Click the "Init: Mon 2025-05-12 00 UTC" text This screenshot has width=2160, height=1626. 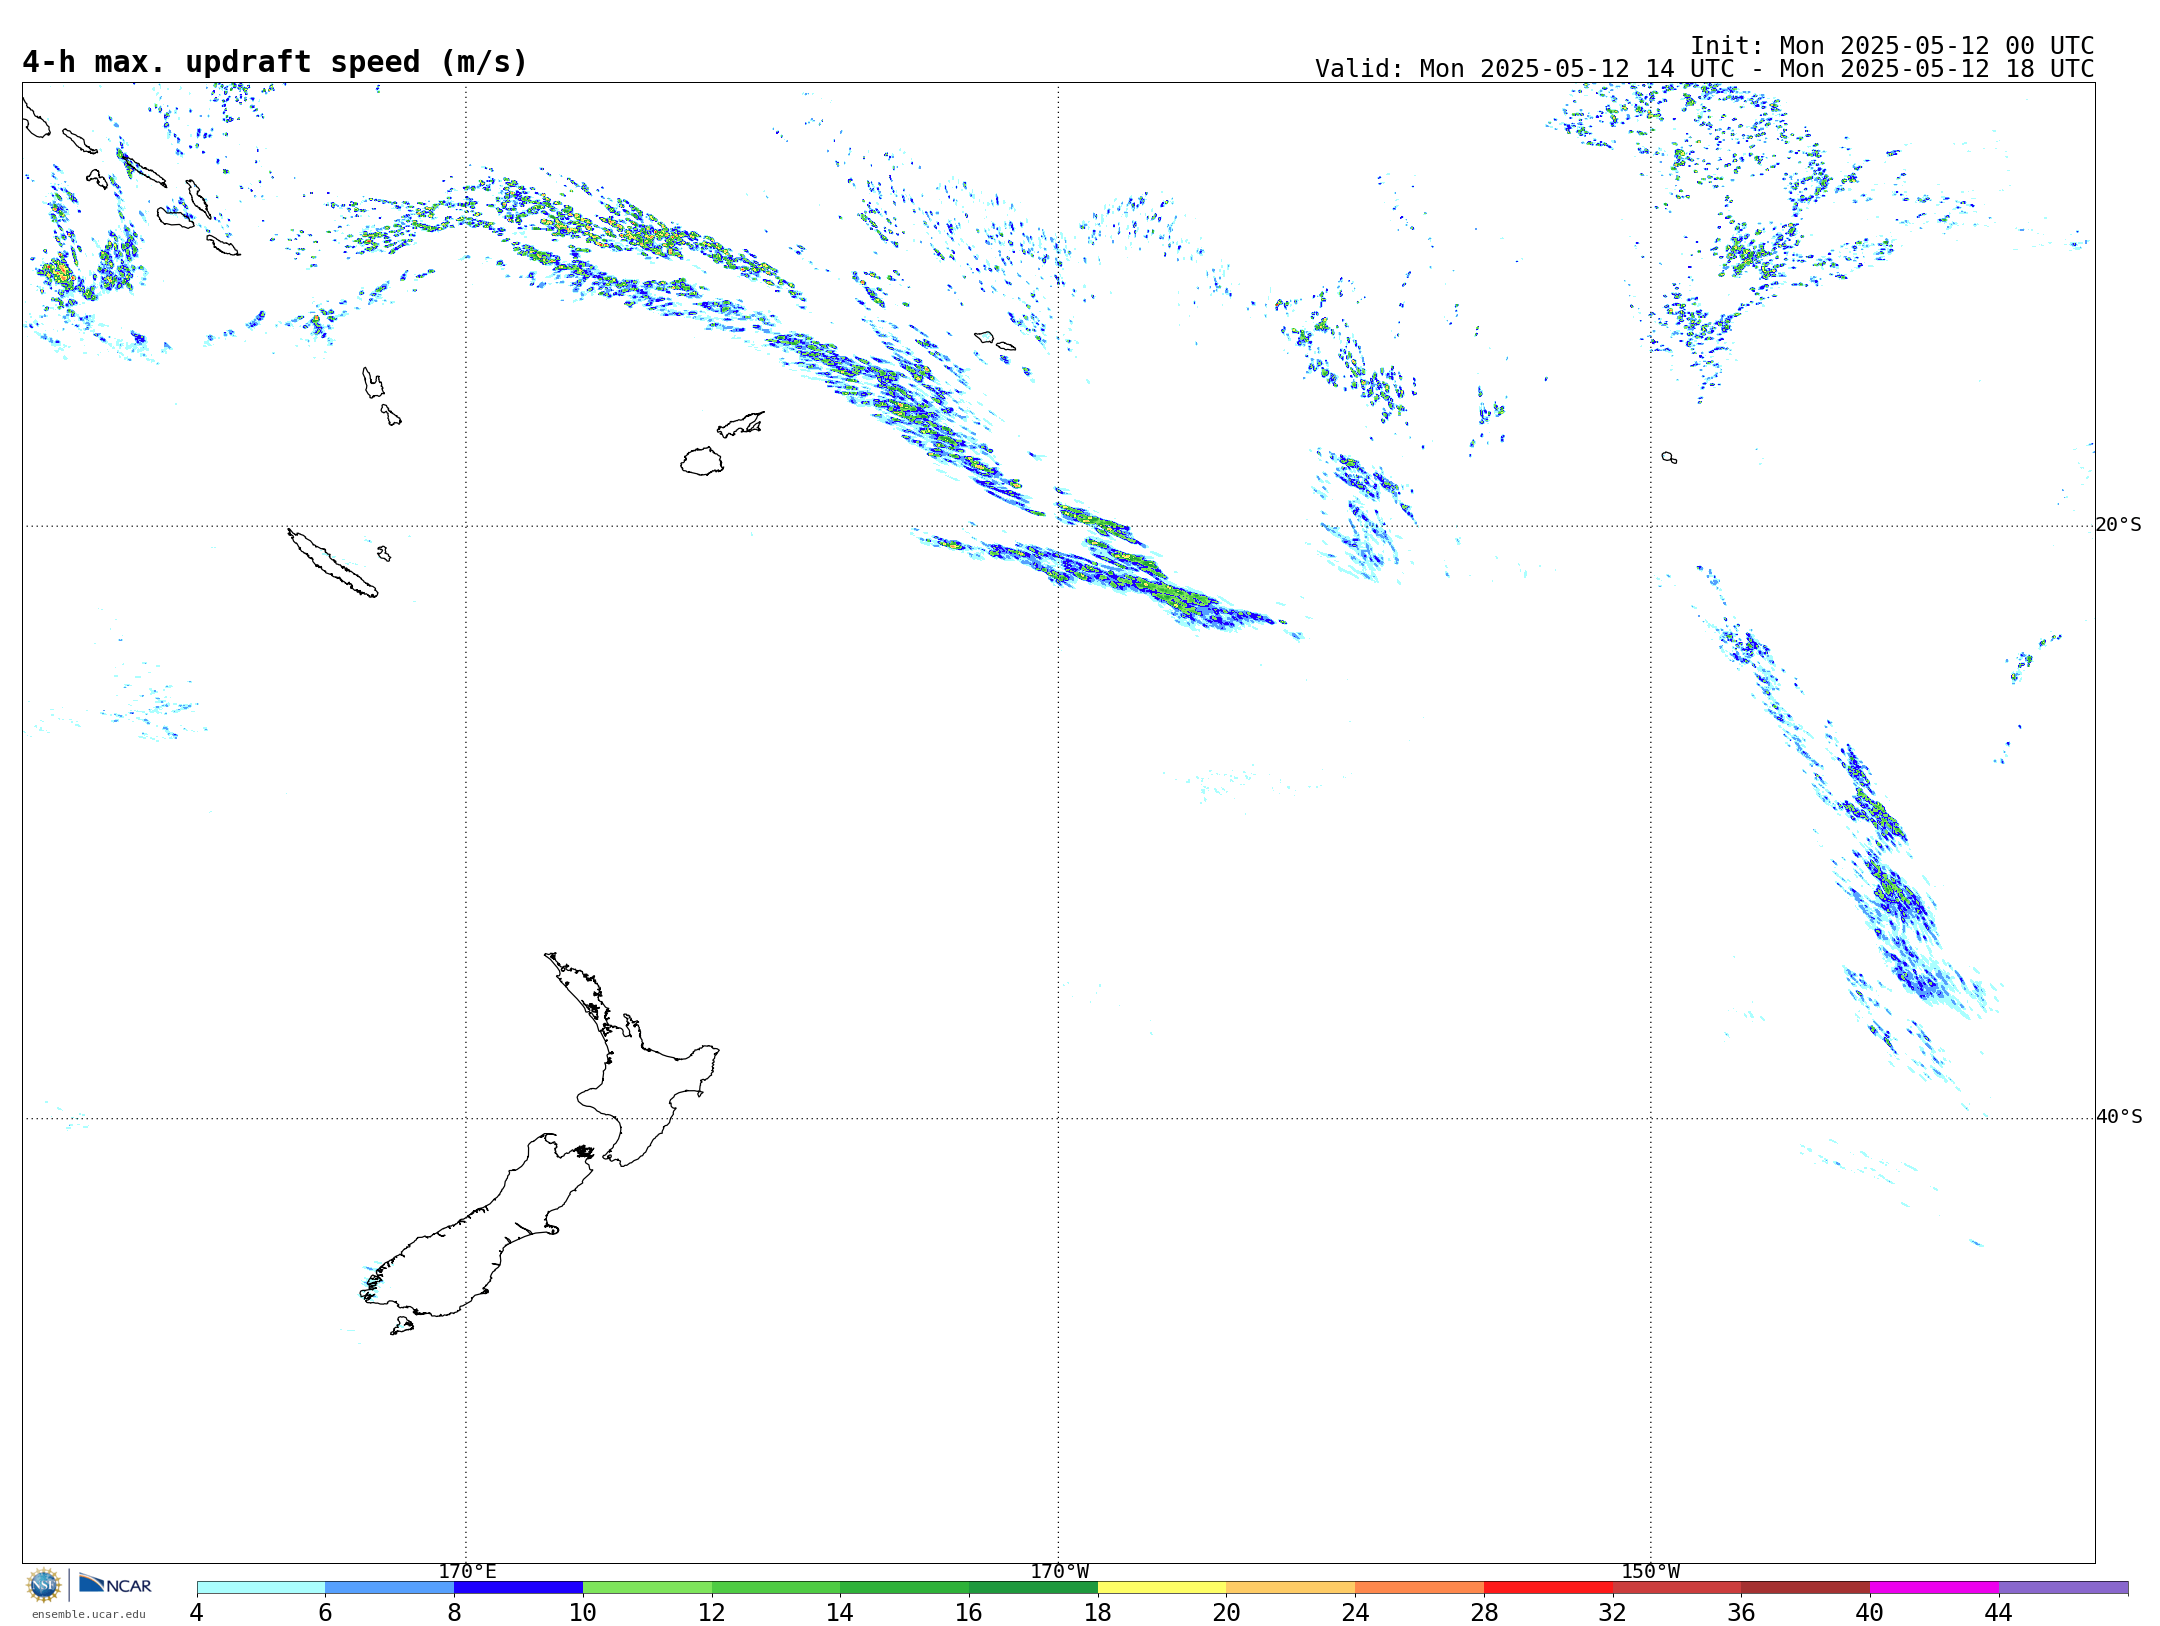click(x=1892, y=46)
